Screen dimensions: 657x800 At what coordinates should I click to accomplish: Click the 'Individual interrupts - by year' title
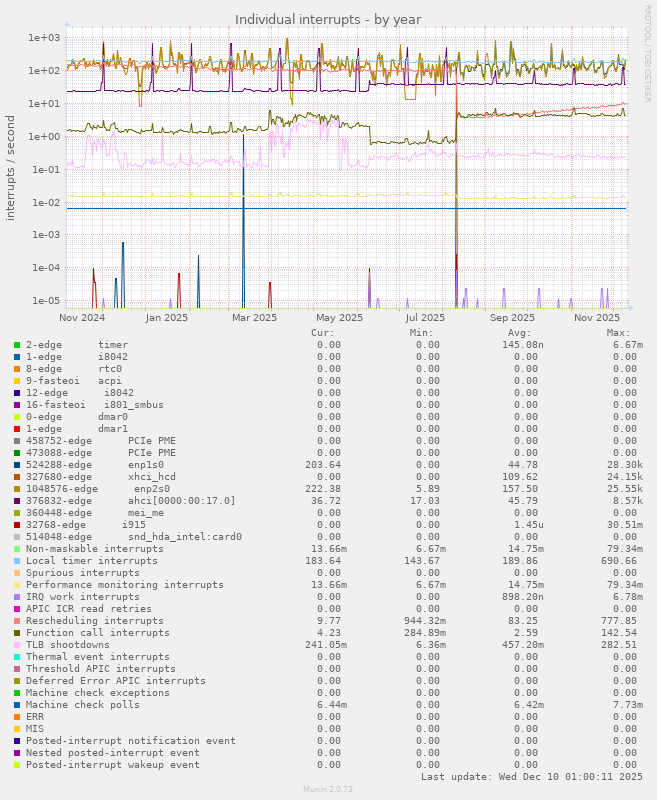pos(328,19)
